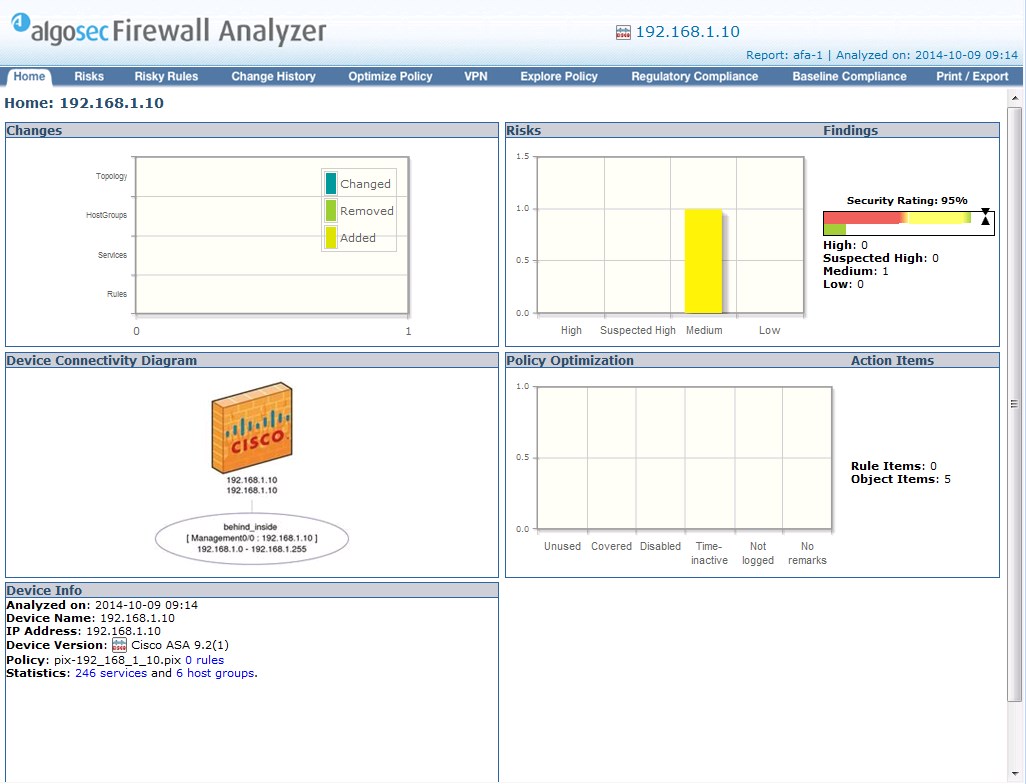Click the Security Rating marker arrows
1026x784 pixels.
coord(985,217)
